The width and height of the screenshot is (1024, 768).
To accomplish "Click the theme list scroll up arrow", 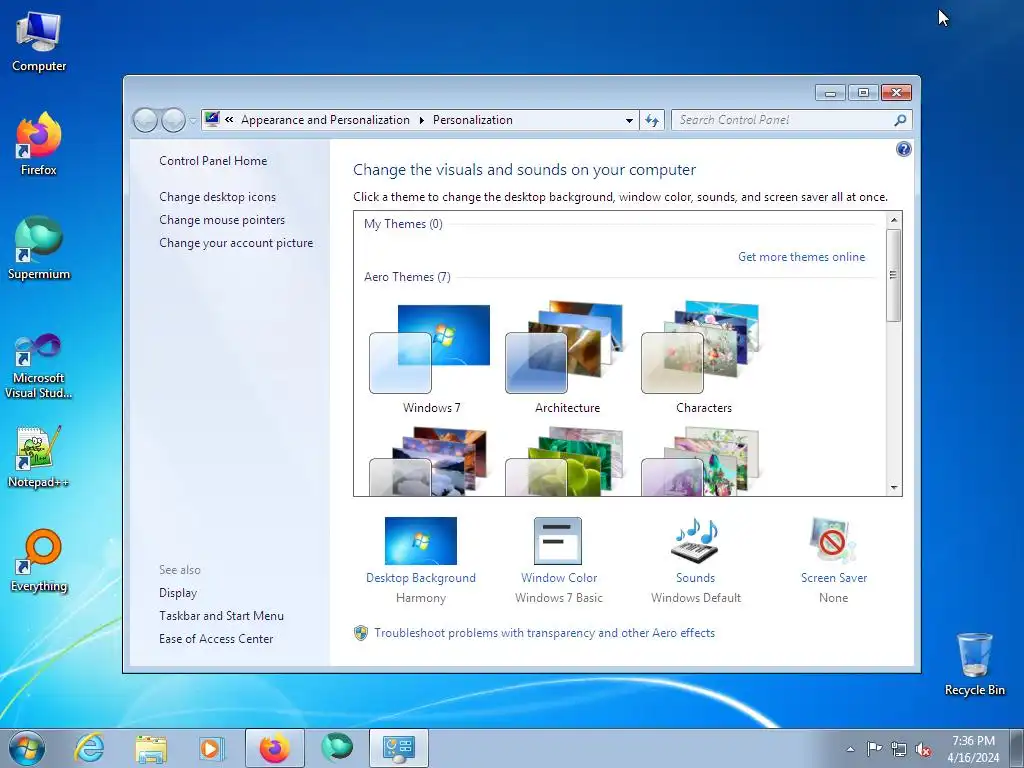I will point(893,220).
